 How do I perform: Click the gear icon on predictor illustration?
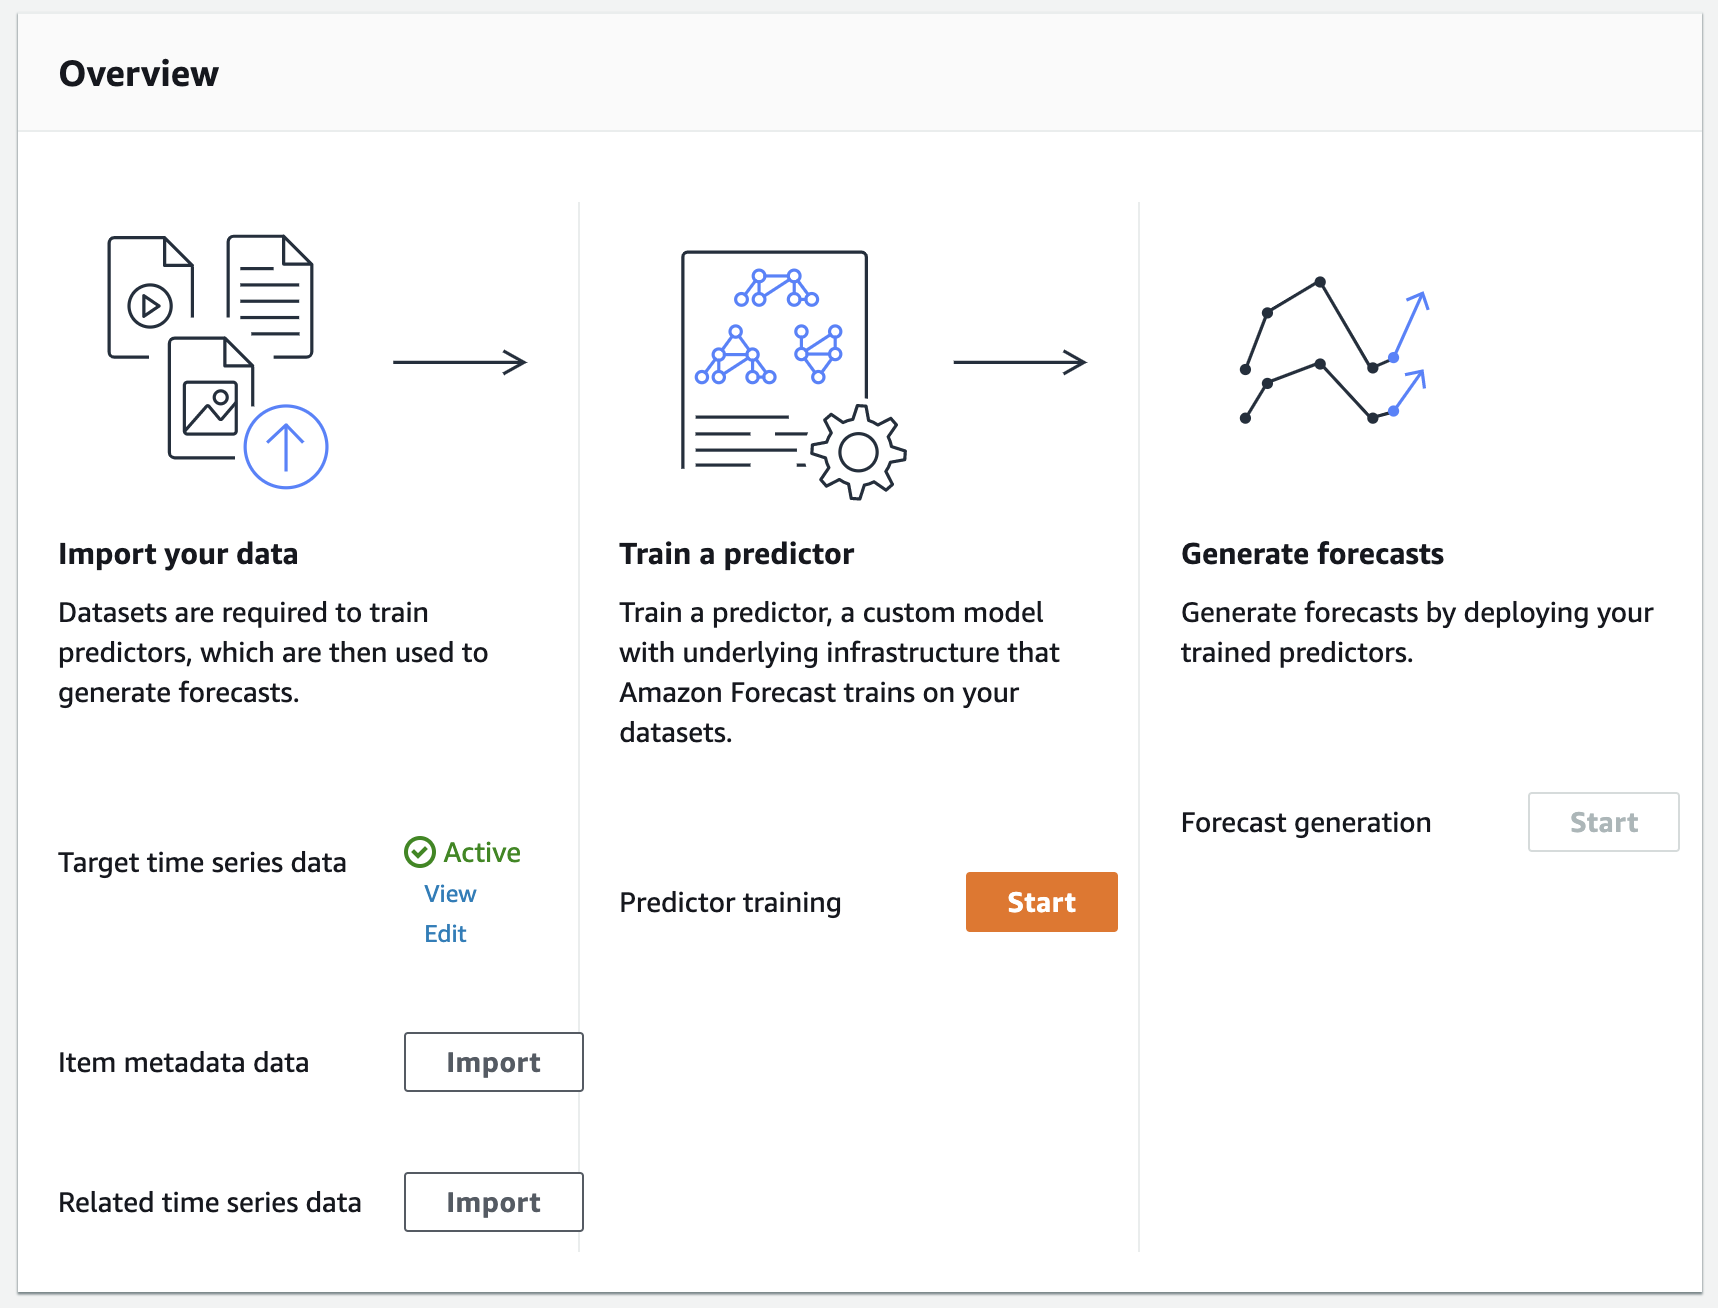858,452
